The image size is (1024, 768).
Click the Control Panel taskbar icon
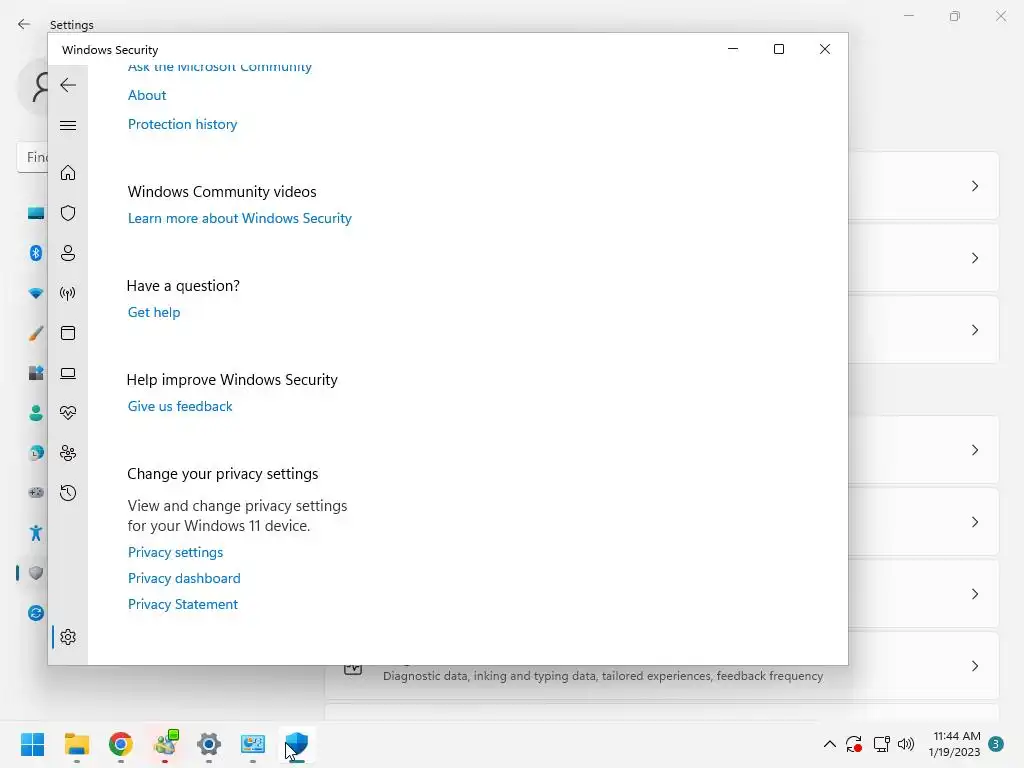coord(253,744)
